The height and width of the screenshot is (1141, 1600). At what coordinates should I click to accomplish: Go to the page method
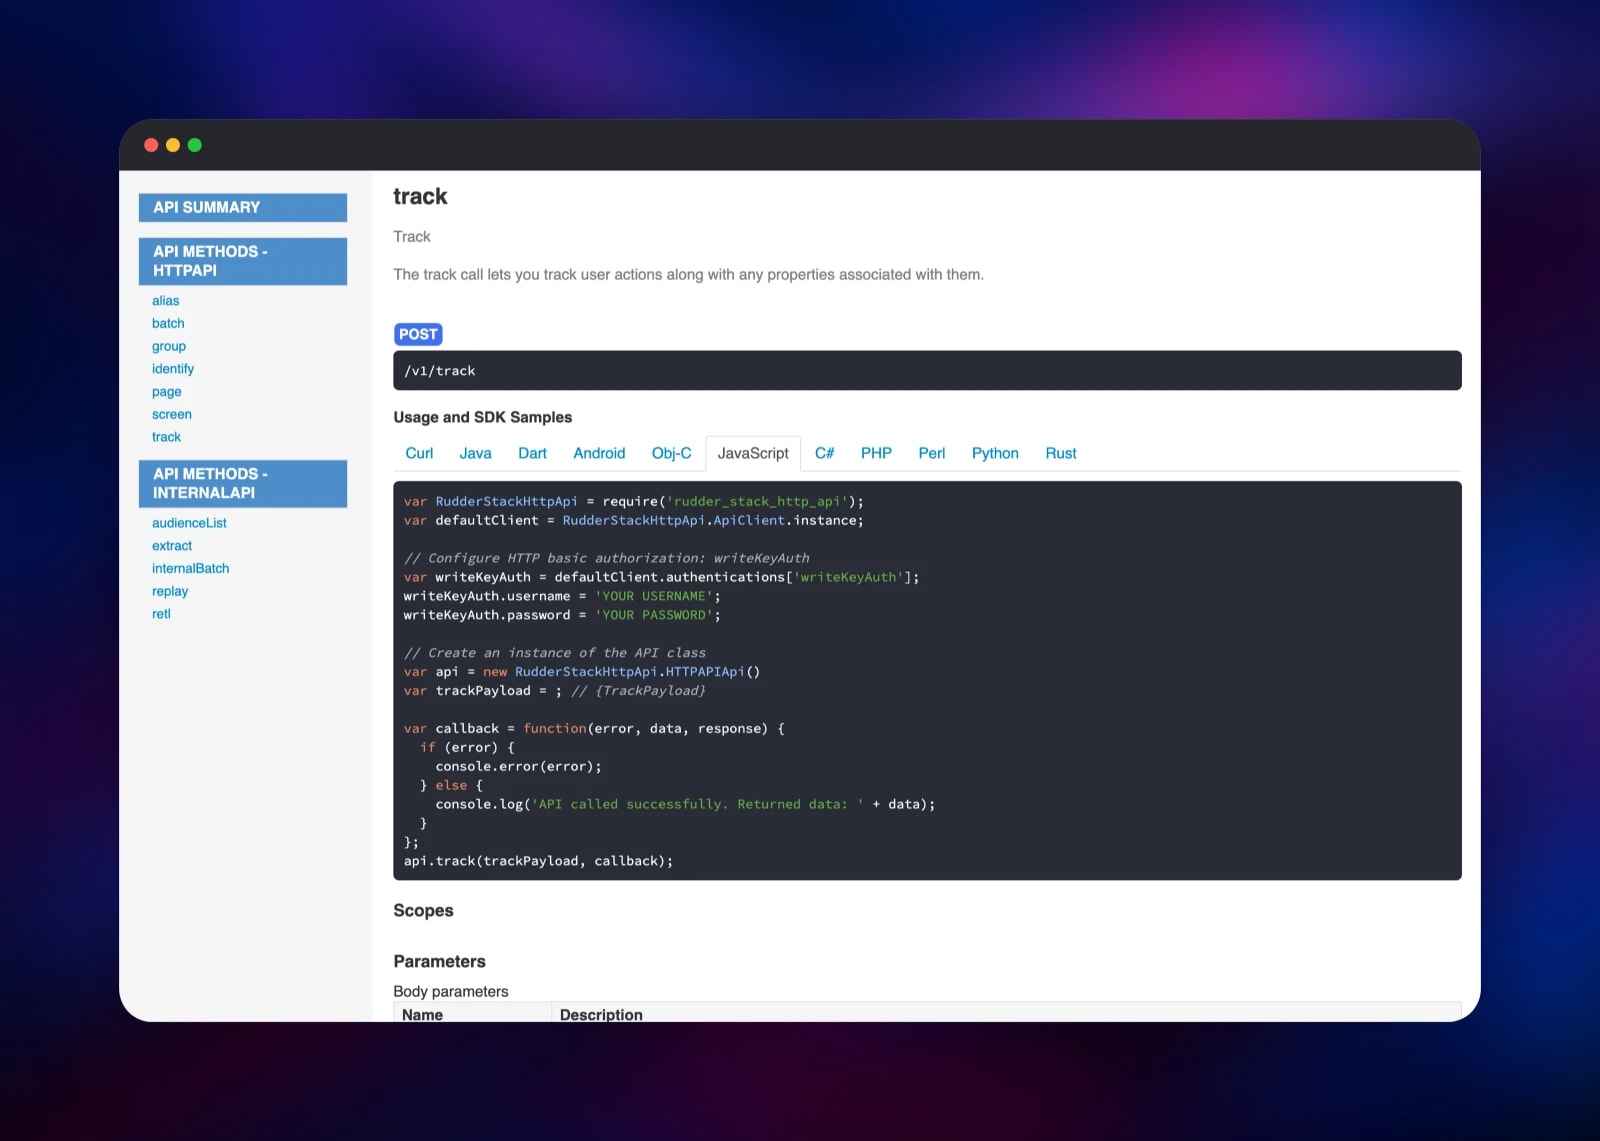pos(167,392)
